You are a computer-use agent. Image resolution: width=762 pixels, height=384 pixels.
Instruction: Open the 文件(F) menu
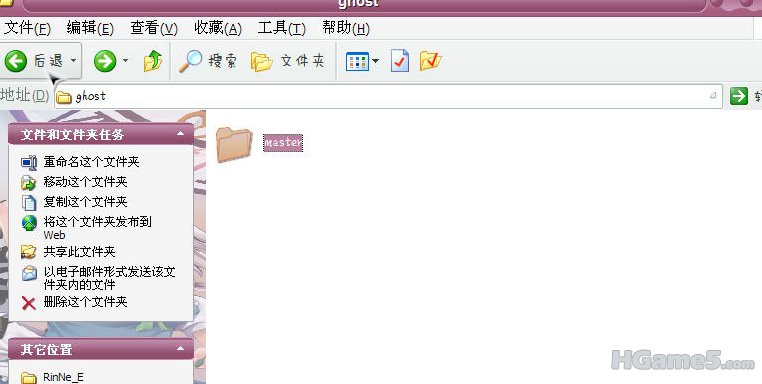pos(27,28)
